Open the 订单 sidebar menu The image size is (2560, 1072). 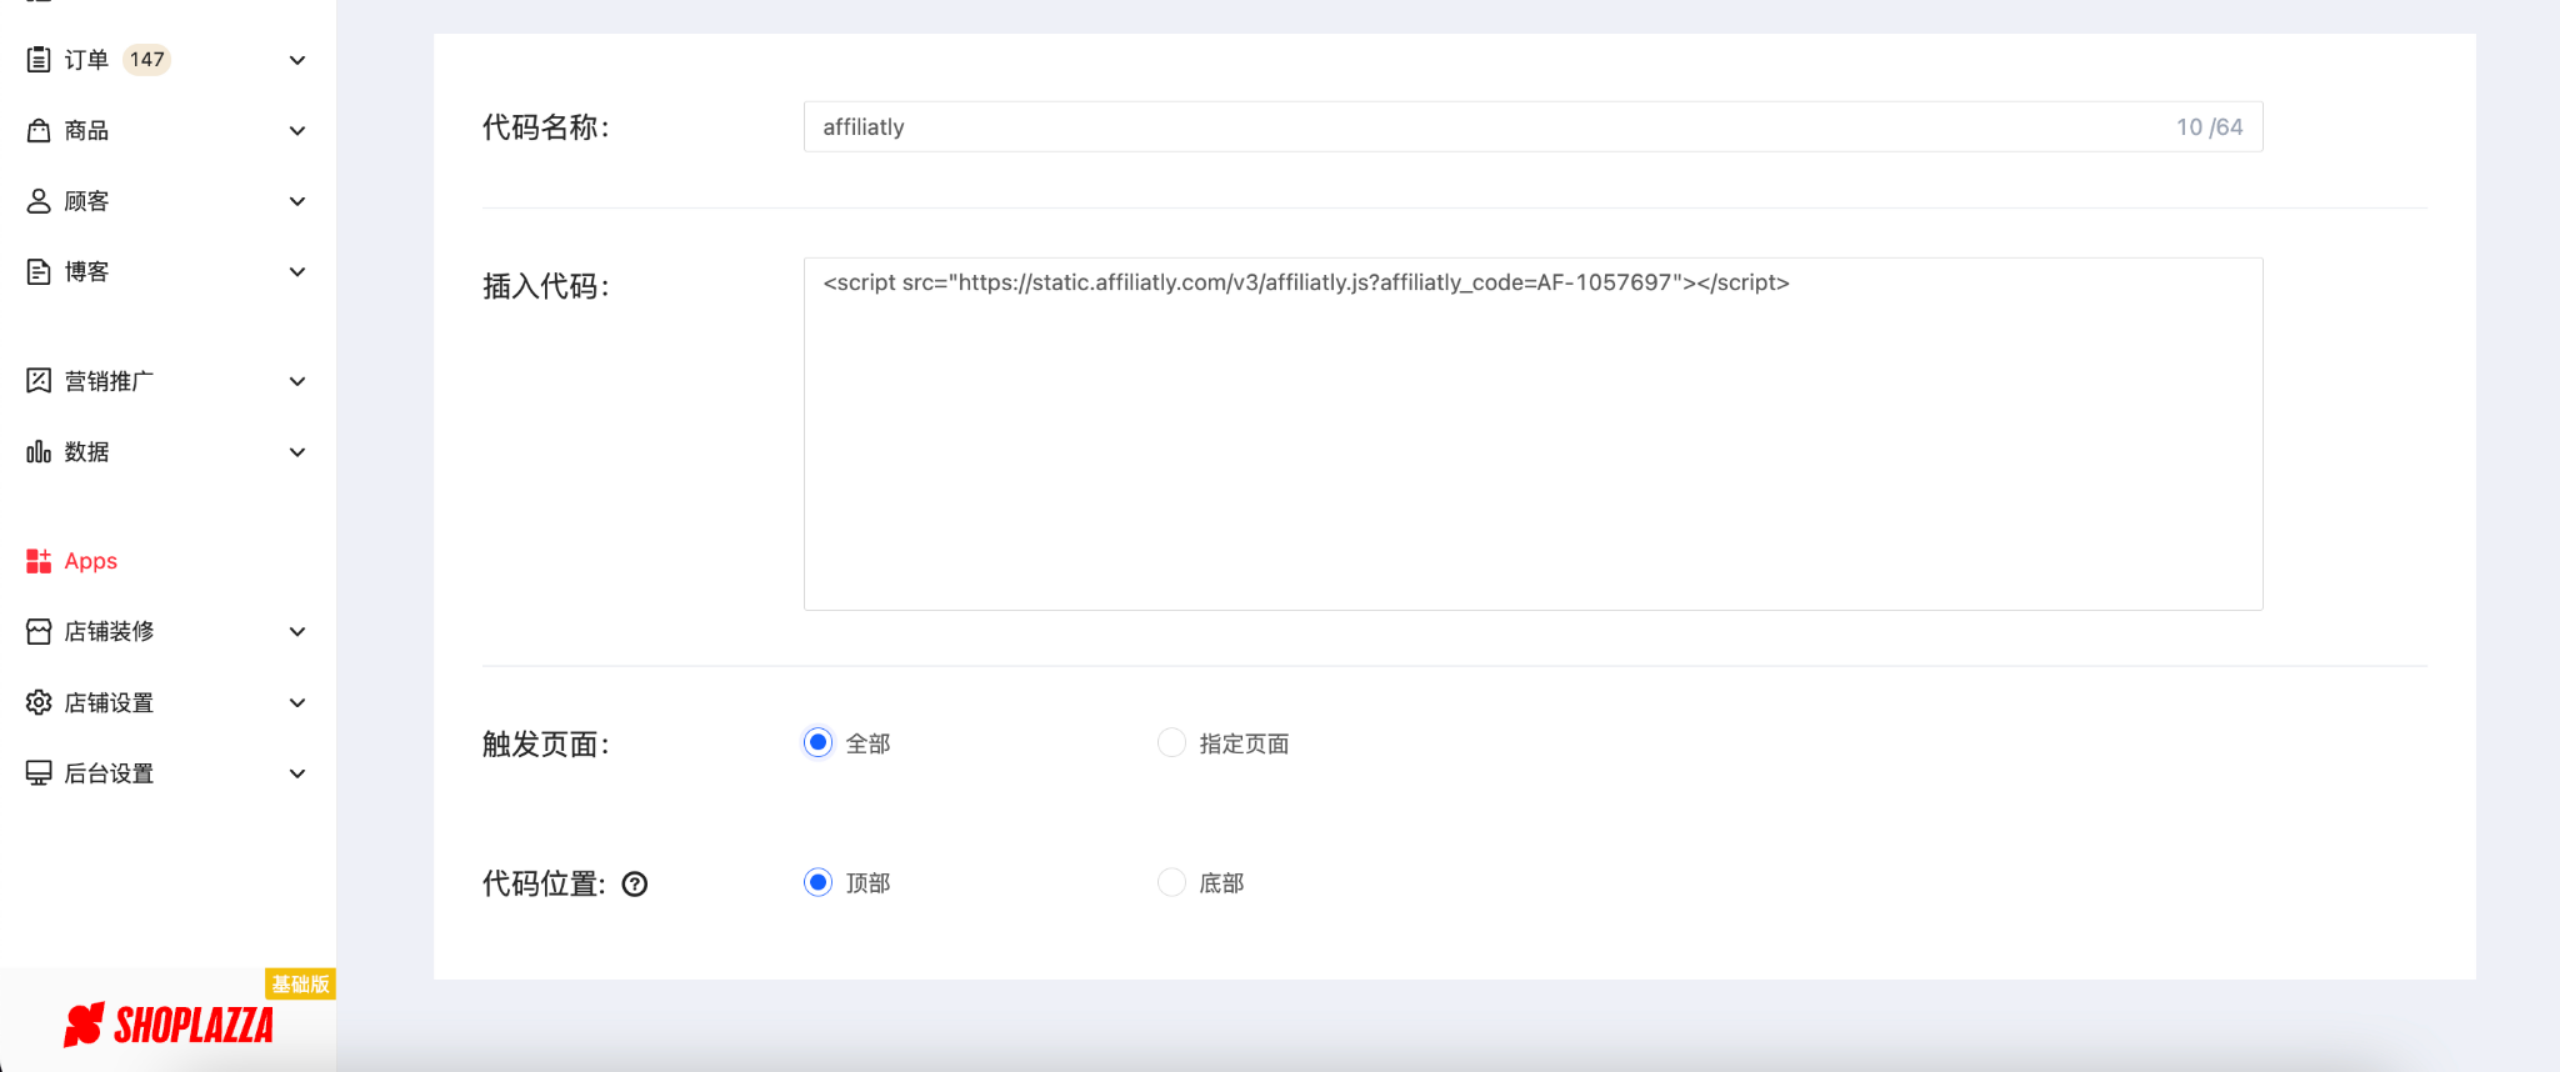[x=166, y=60]
